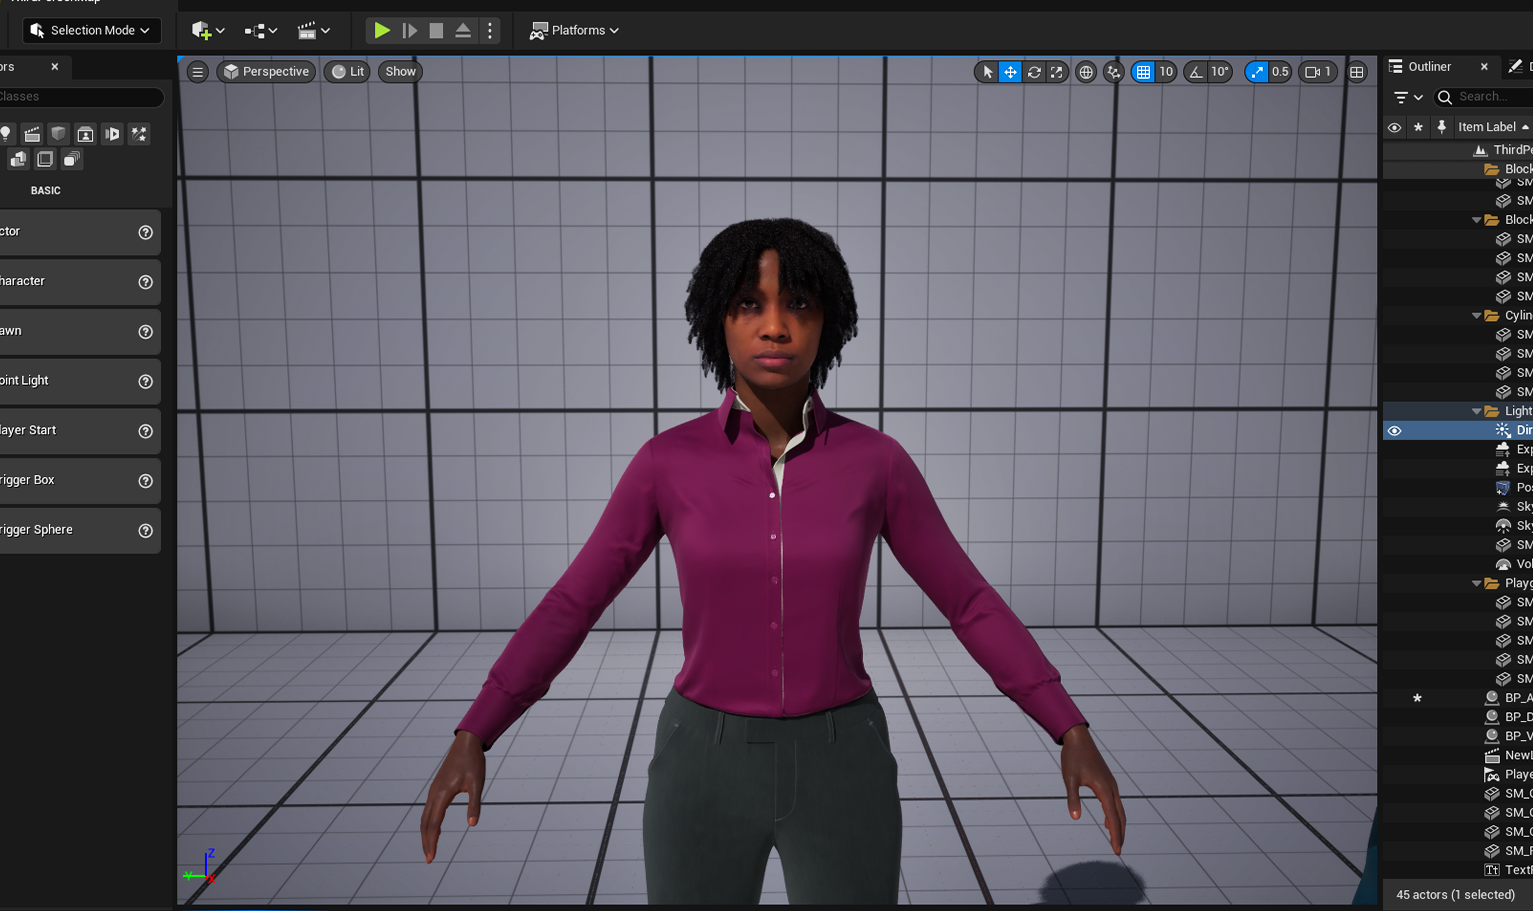
Task: Open the Platforms dropdown
Action: click(x=574, y=30)
